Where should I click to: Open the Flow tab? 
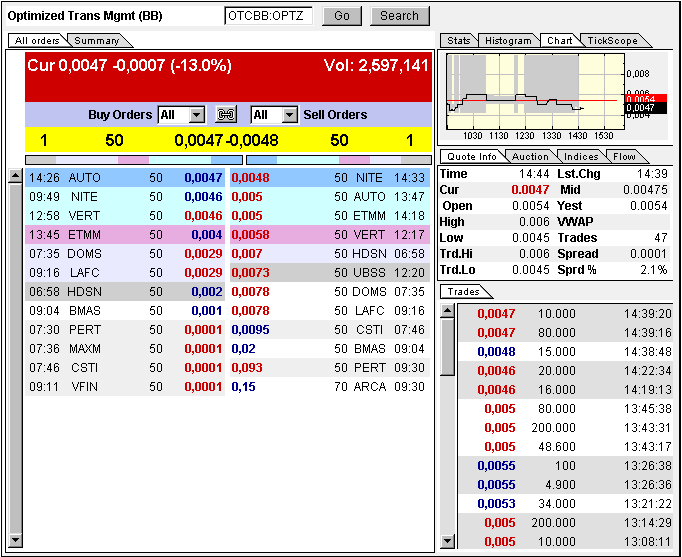(624, 157)
